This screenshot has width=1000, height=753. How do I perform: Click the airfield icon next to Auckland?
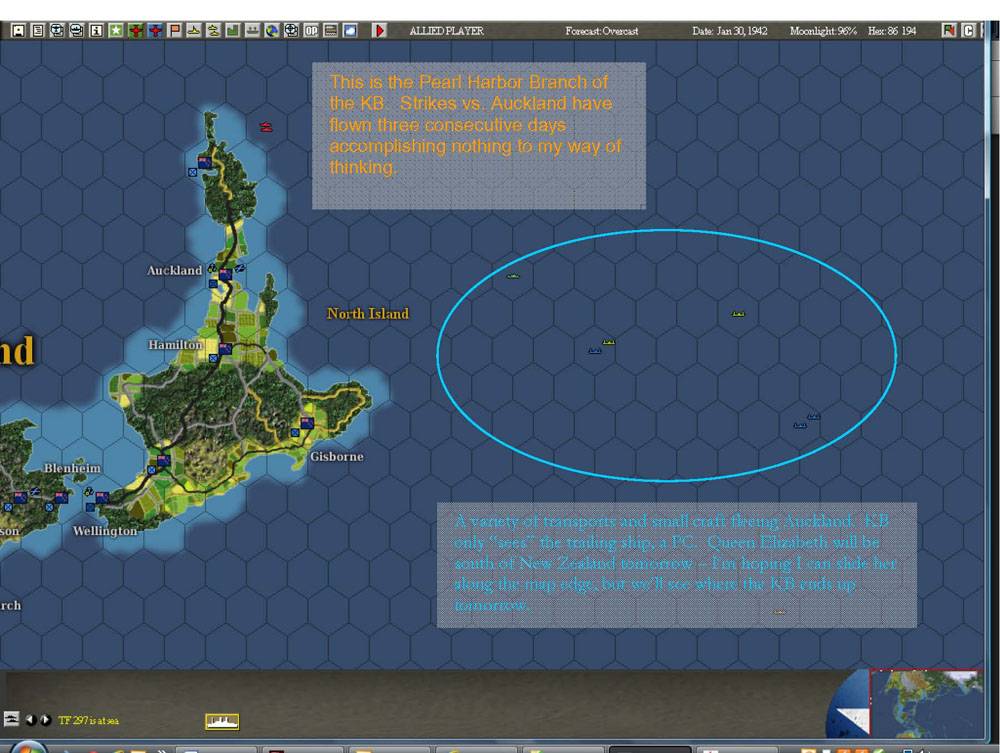click(240, 268)
